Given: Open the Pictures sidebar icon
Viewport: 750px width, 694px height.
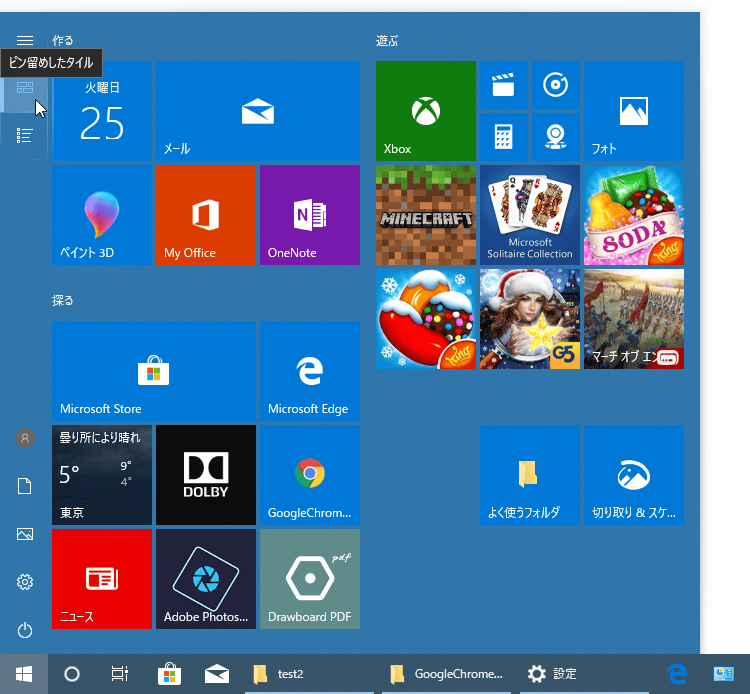Looking at the screenshot, I should click(25, 534).
